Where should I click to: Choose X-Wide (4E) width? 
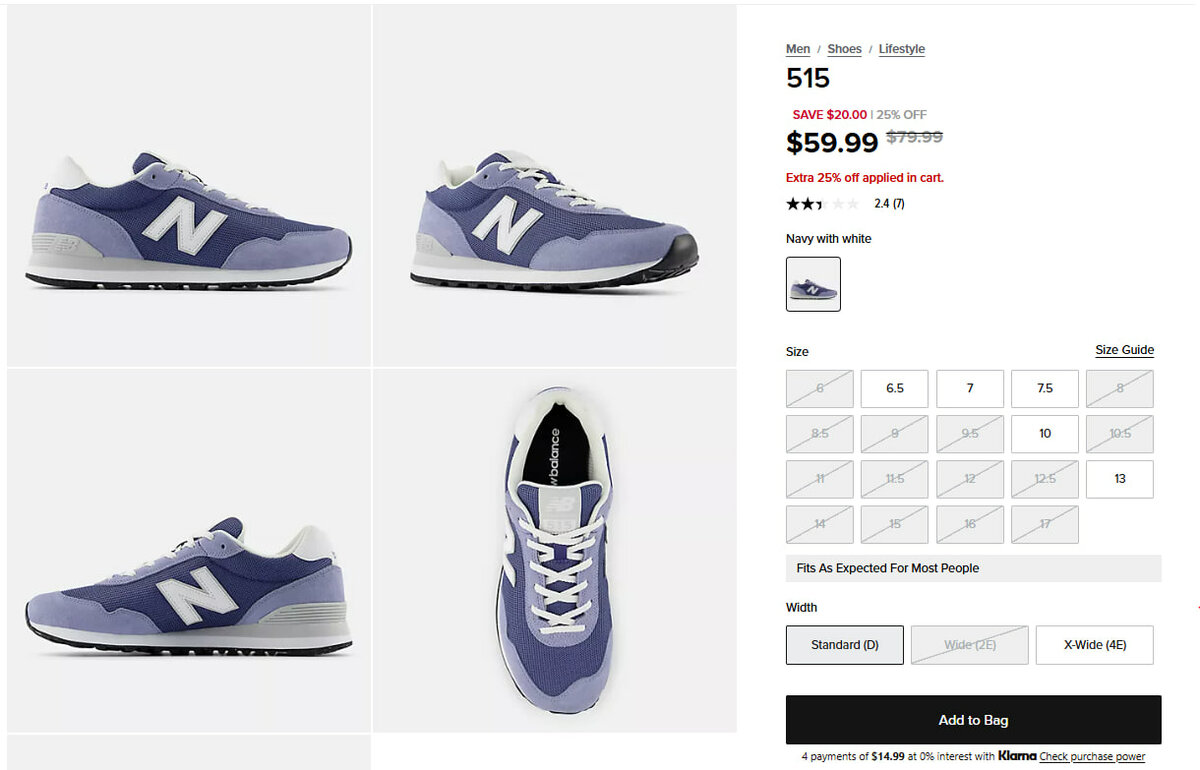tap(1094, 645)
